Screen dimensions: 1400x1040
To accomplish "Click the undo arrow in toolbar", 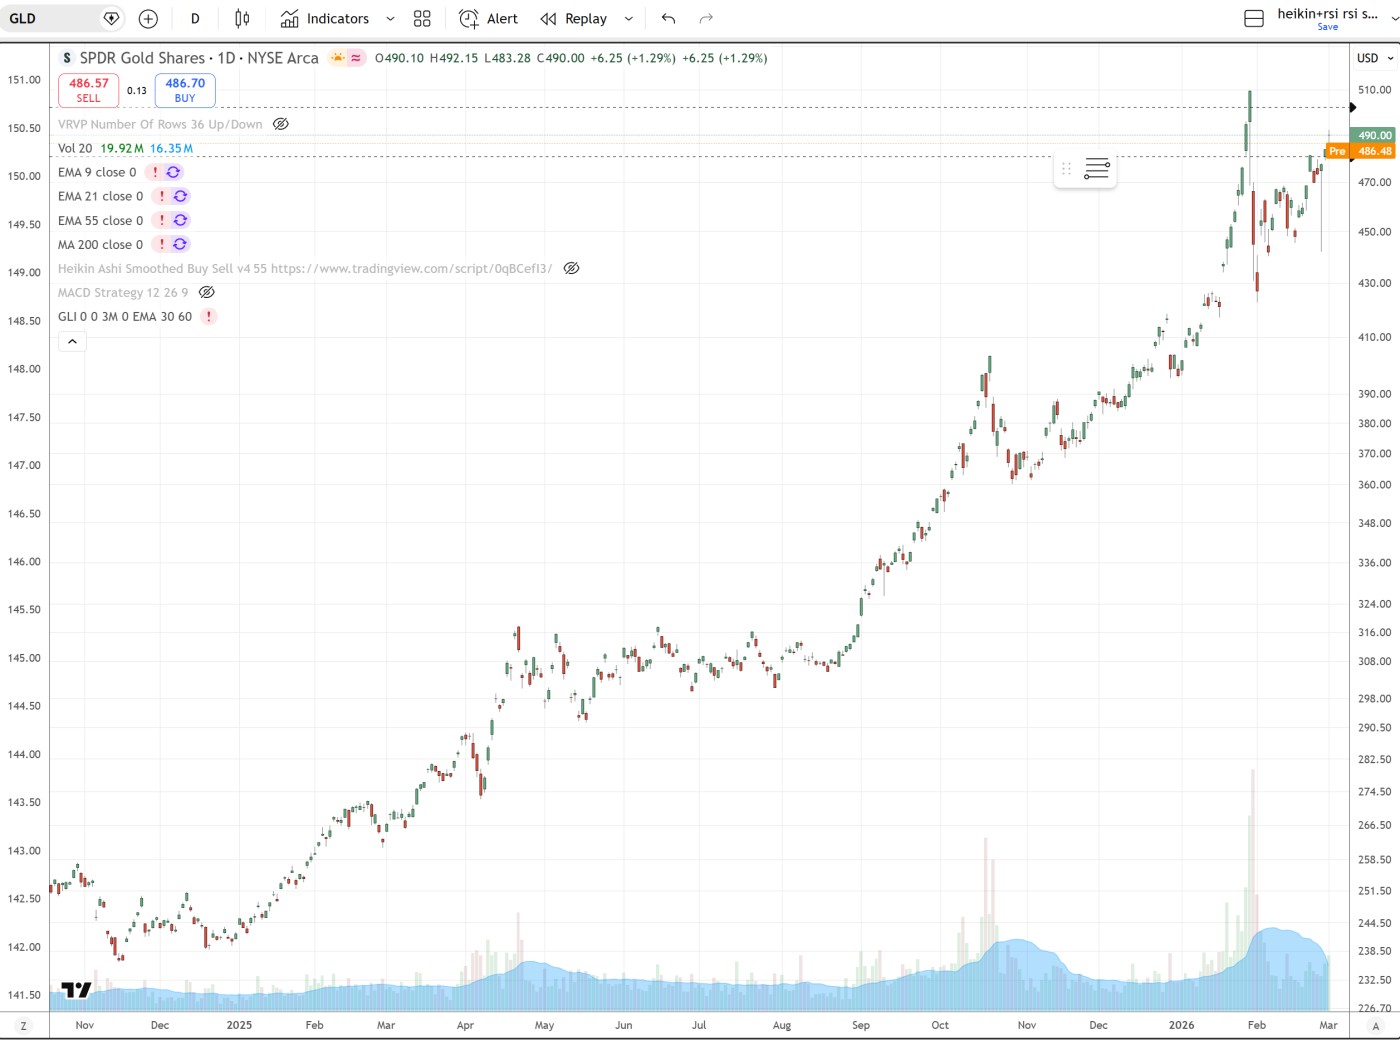I will coord(668,19).
